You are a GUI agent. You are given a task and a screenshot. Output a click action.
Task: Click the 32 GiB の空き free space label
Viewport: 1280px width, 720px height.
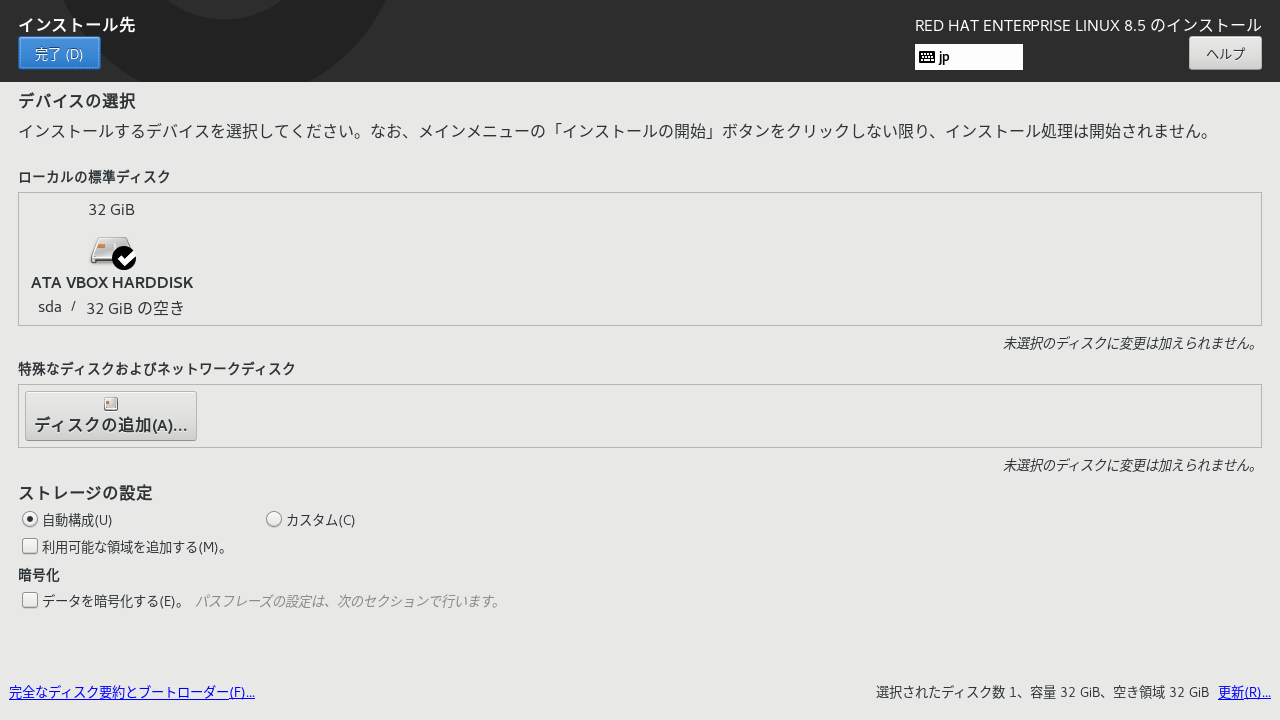click(135, 307)
